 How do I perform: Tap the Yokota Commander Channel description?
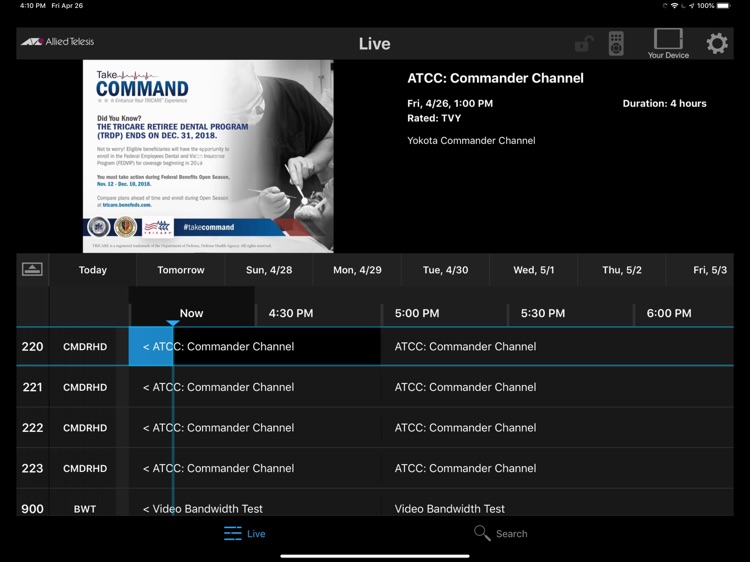471,141
